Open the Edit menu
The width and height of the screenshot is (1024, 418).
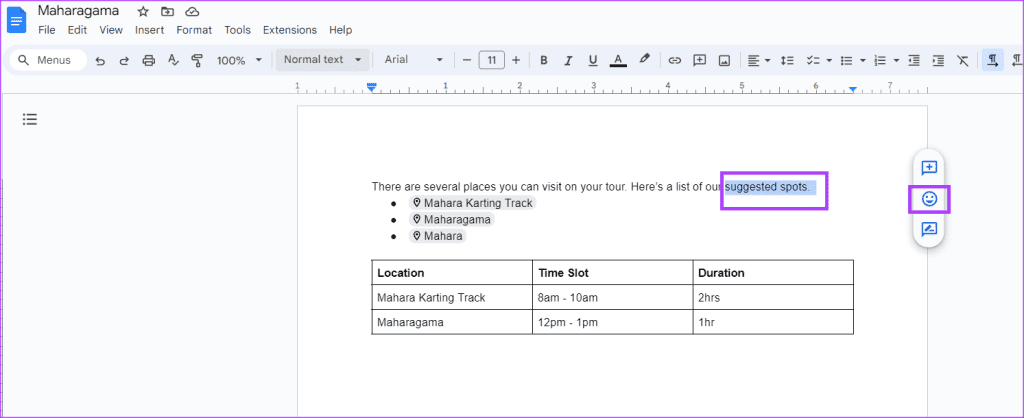(x=77, y=30)
